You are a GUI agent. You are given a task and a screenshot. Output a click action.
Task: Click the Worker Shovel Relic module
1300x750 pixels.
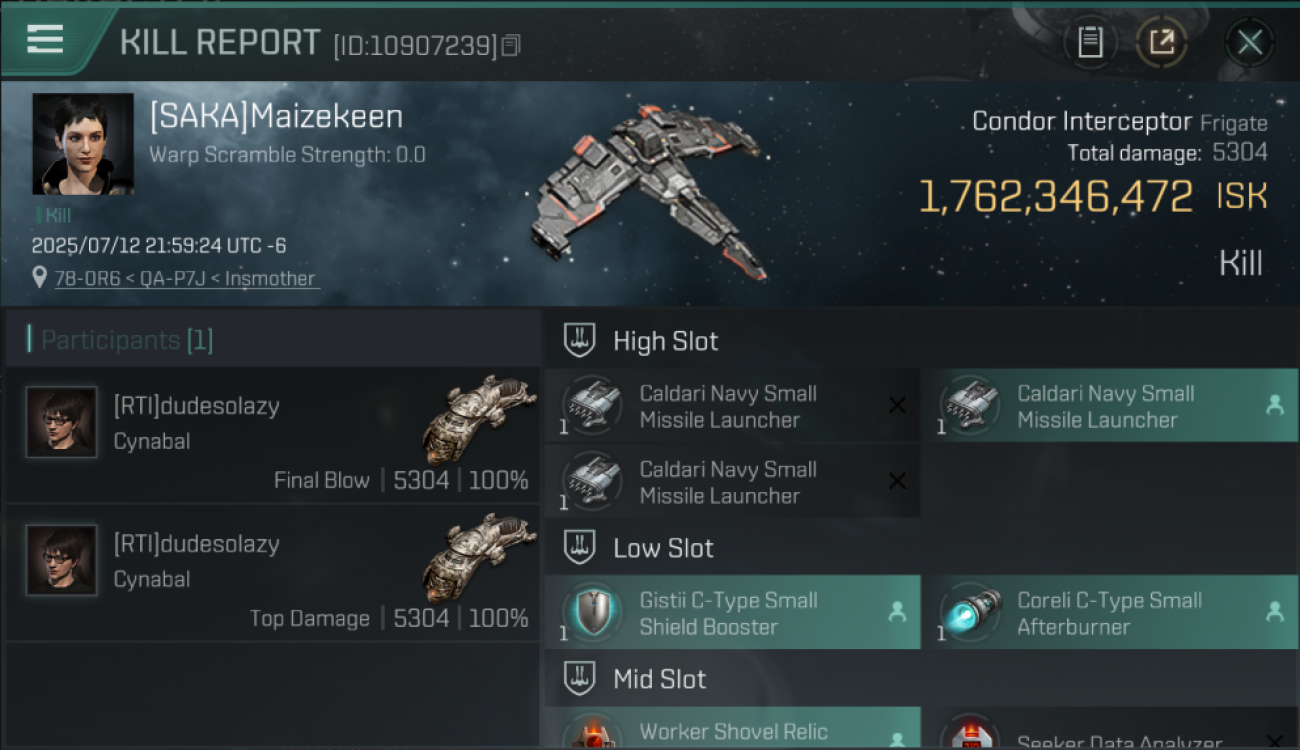pos(732,729)
